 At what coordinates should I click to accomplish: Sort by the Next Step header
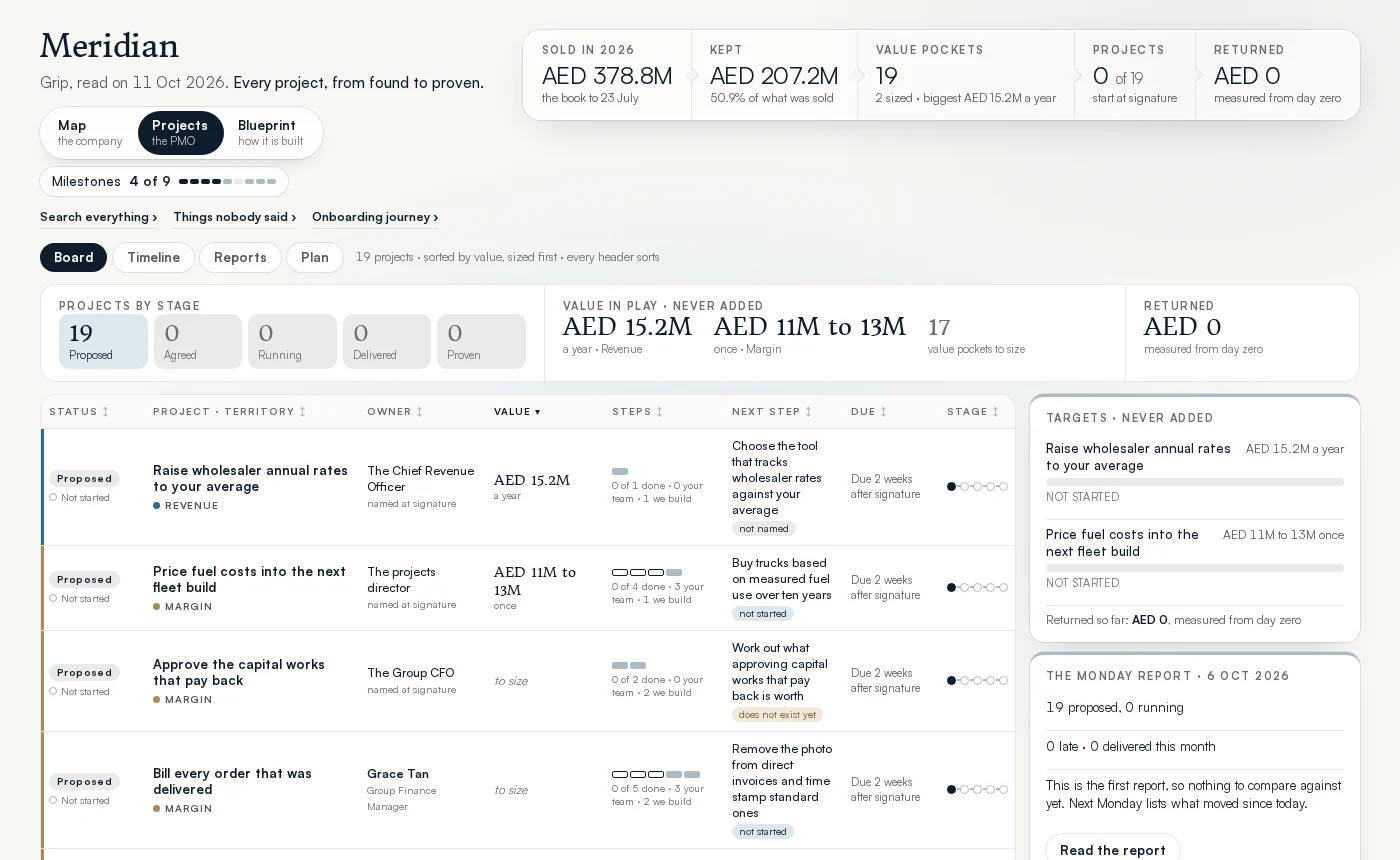772,412
